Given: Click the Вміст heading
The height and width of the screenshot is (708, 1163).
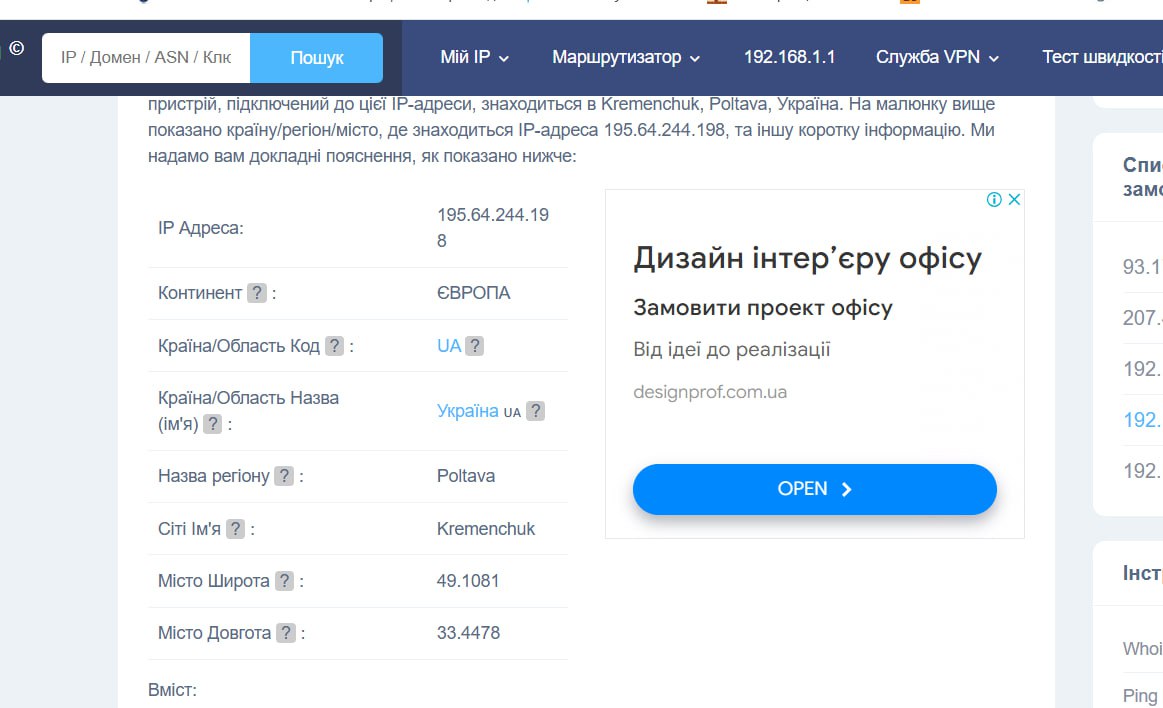Looking at the screenshot, I should point(172,690).
